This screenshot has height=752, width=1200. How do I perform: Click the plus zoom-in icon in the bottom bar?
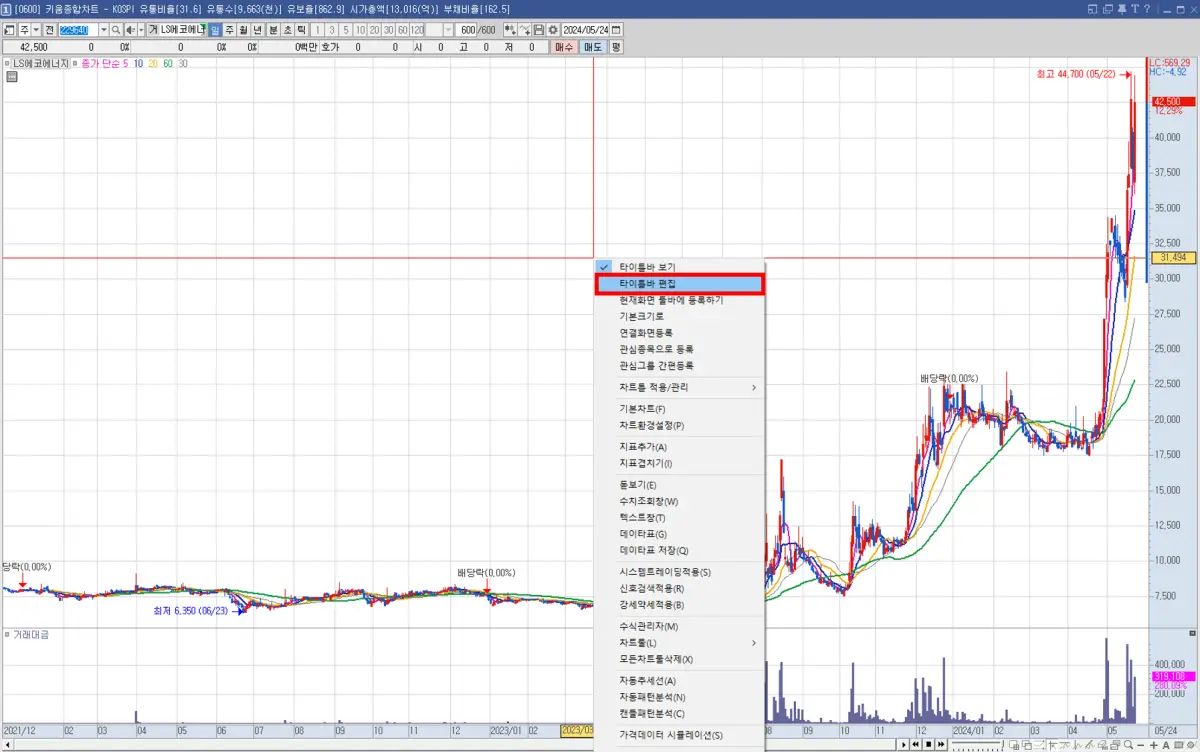pos(1153,745)
